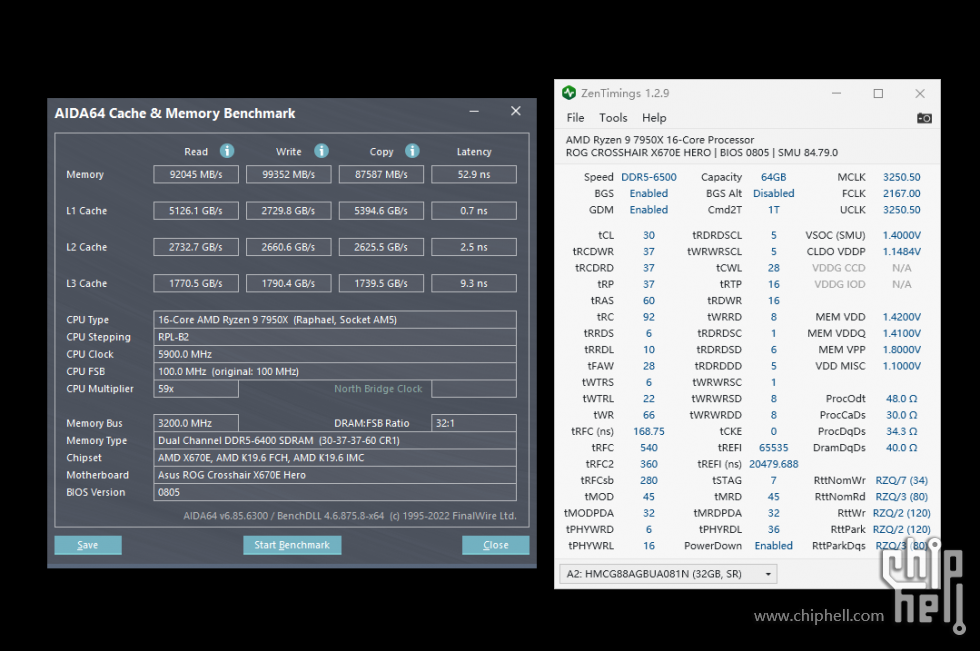Click the ZenTimings camera screenshot icon
This screenshot has width=980, height=651.
924,118
